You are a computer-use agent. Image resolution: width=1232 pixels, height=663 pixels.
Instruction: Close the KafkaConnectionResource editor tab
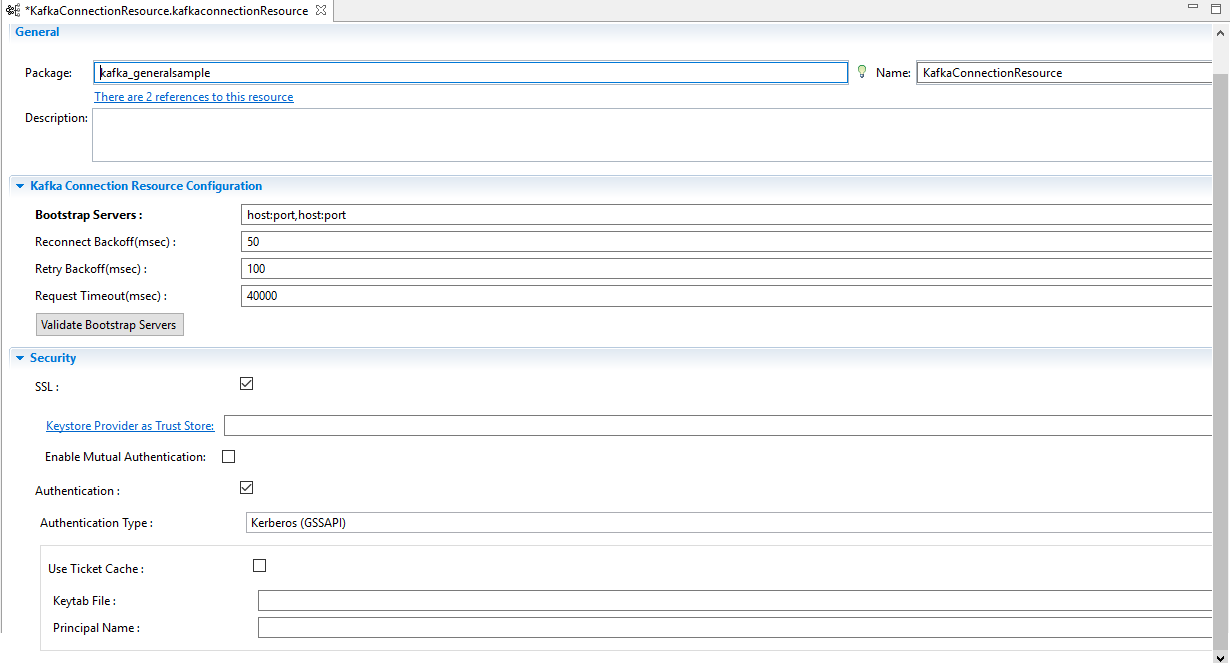coord(320,10)
